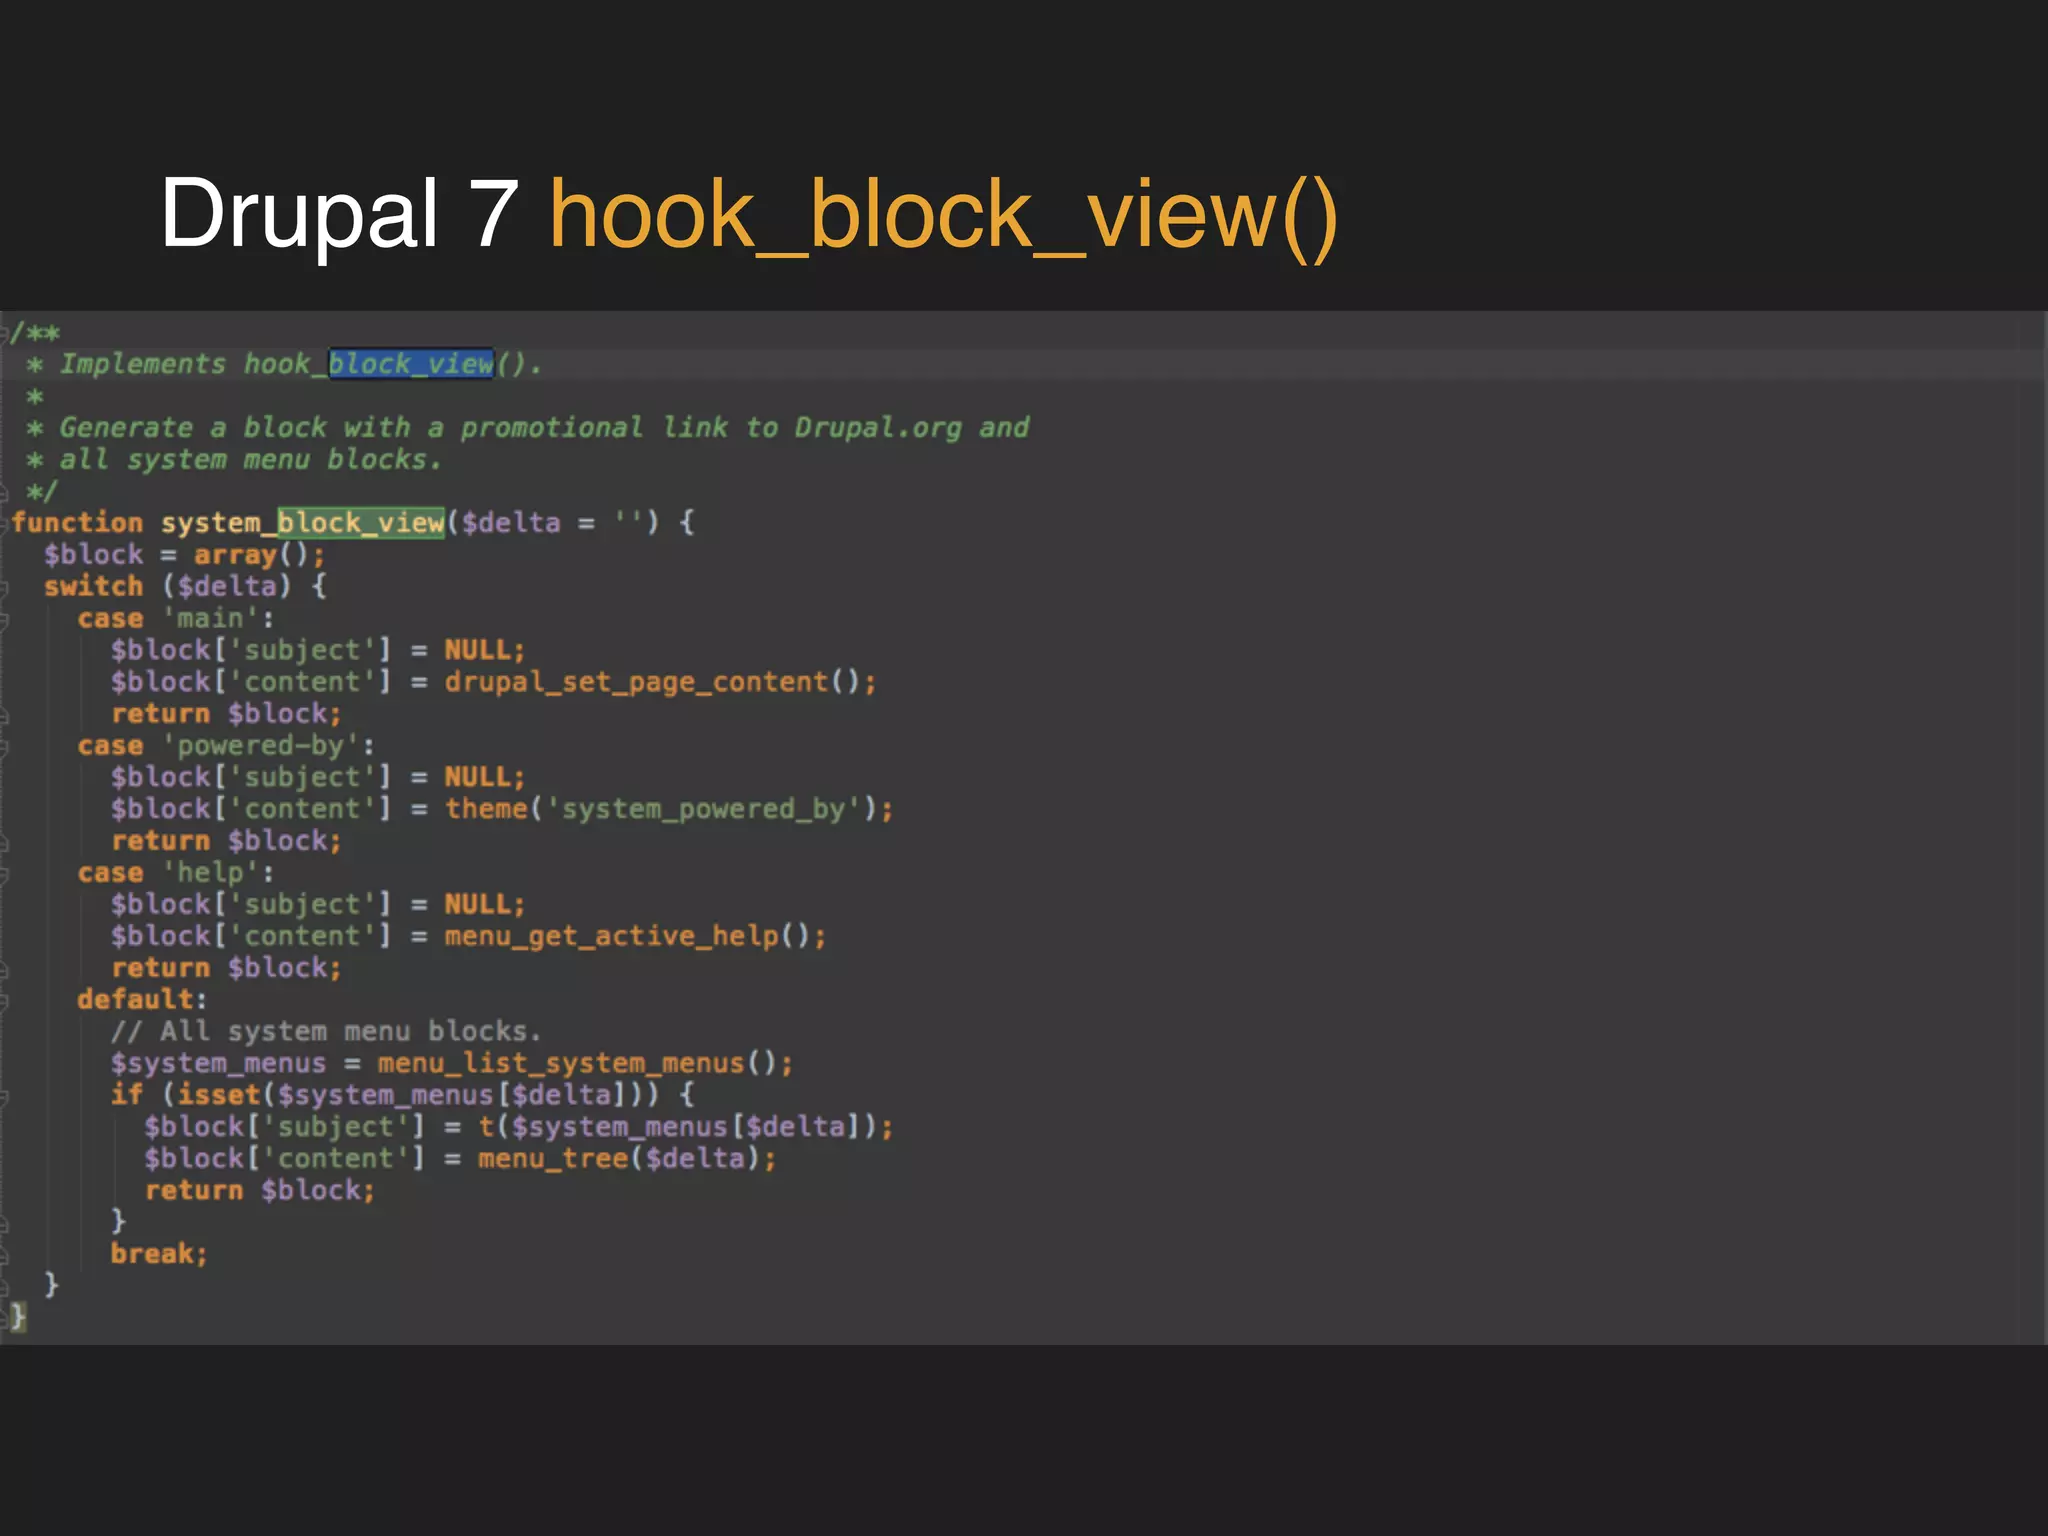Click the 'NULL;' value under case 'powered-by'

point(485,777)
